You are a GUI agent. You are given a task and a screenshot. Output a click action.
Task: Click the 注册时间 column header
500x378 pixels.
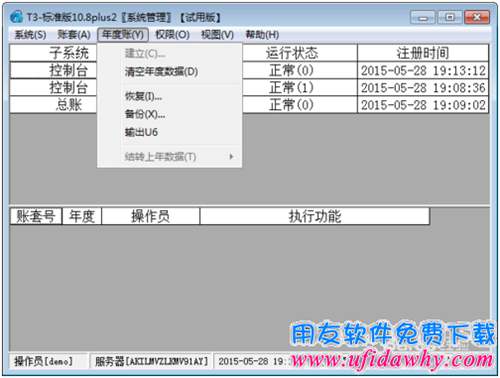coord(423,53)
